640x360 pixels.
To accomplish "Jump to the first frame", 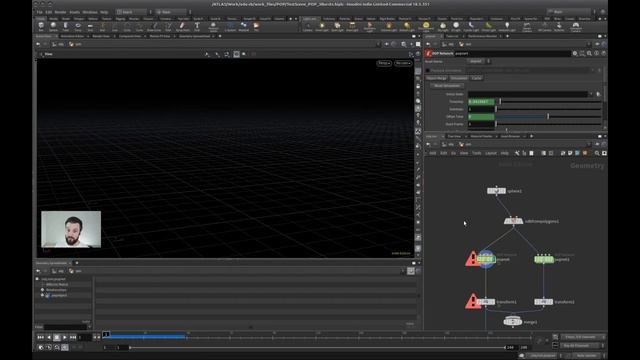I will [40, 338].
